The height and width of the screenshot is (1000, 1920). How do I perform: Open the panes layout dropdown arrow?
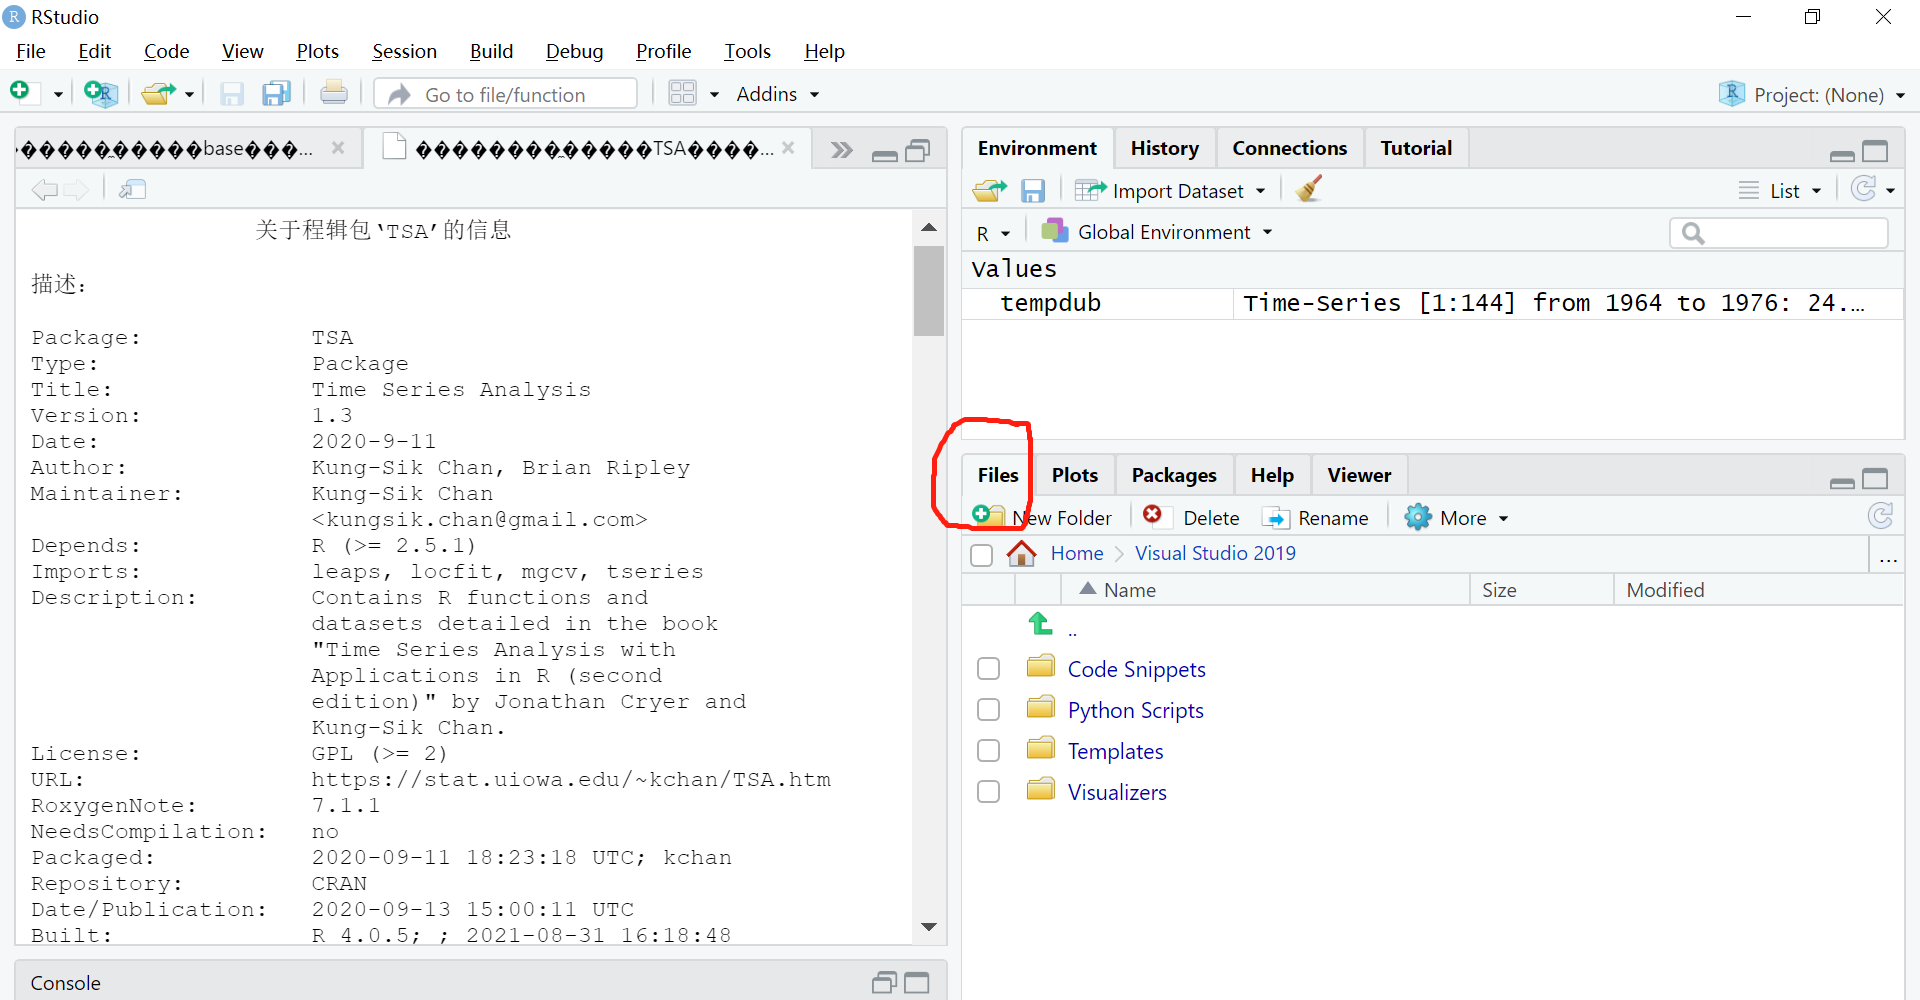point(714,95)
